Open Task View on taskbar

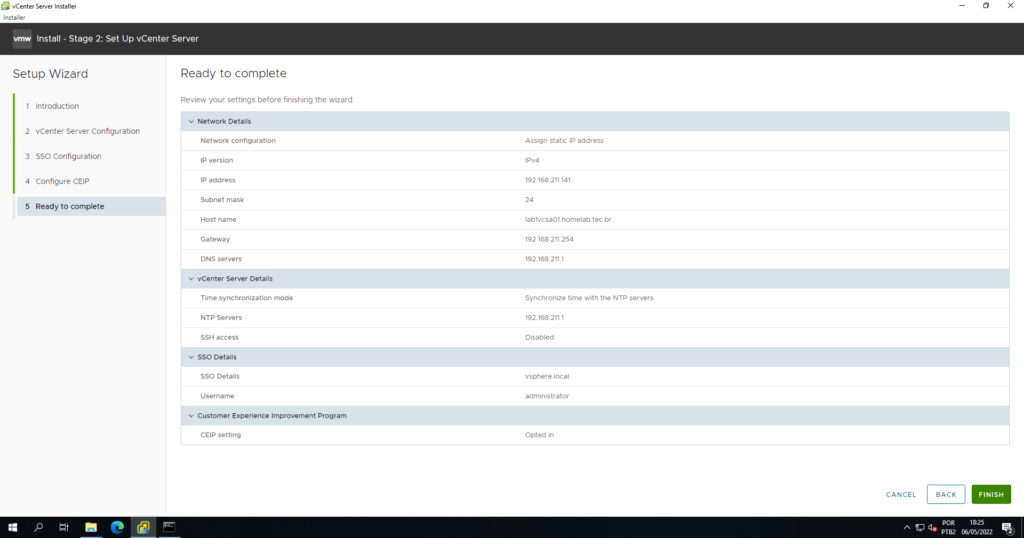click(63, 528)
